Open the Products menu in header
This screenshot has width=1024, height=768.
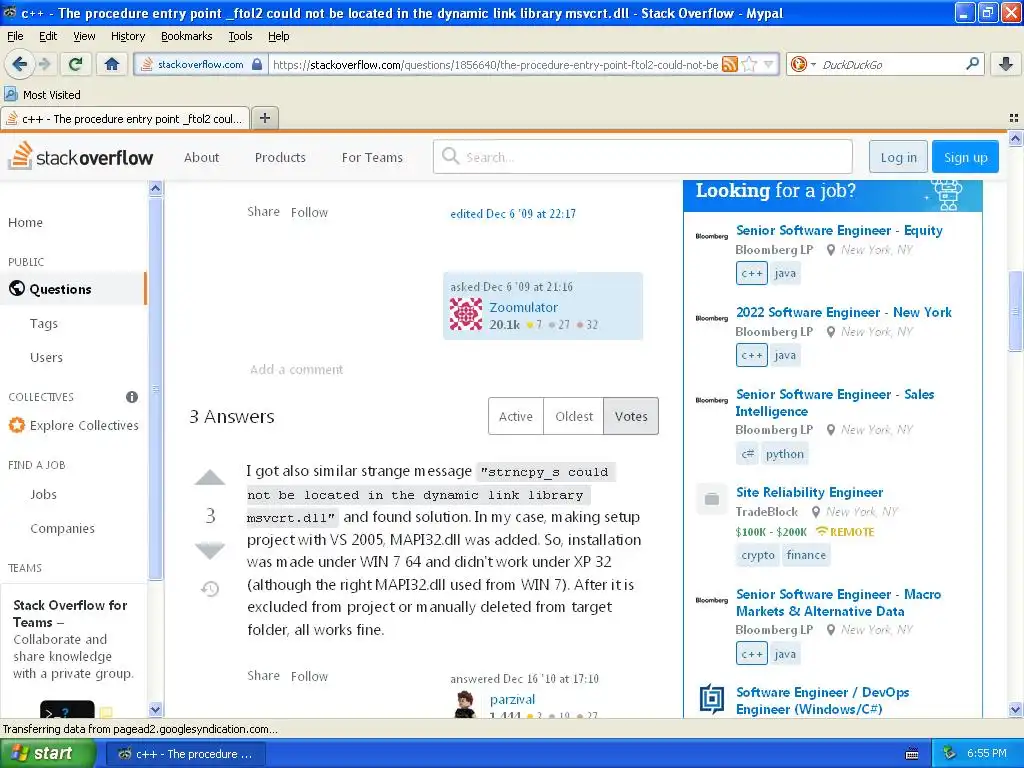pos(280,157)
